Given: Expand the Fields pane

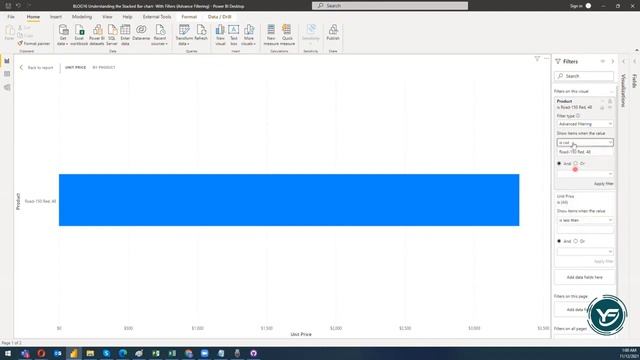Looking at the screenshot, I should [634, 61].
